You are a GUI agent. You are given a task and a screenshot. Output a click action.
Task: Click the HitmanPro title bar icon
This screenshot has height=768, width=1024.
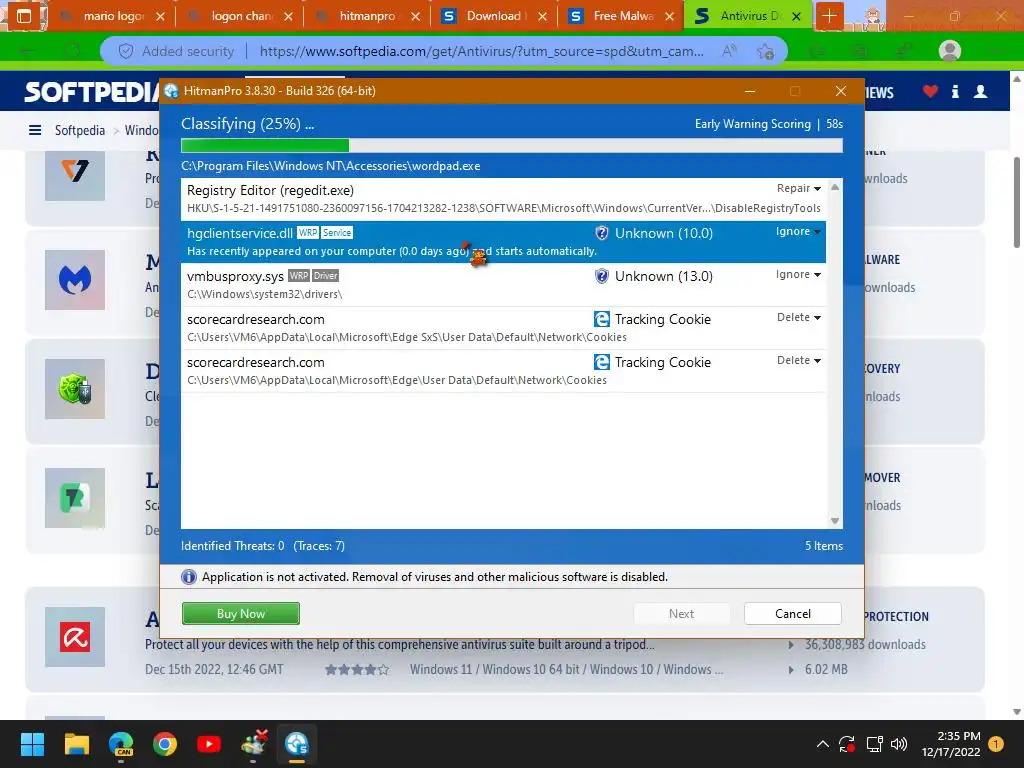[171, 91]
